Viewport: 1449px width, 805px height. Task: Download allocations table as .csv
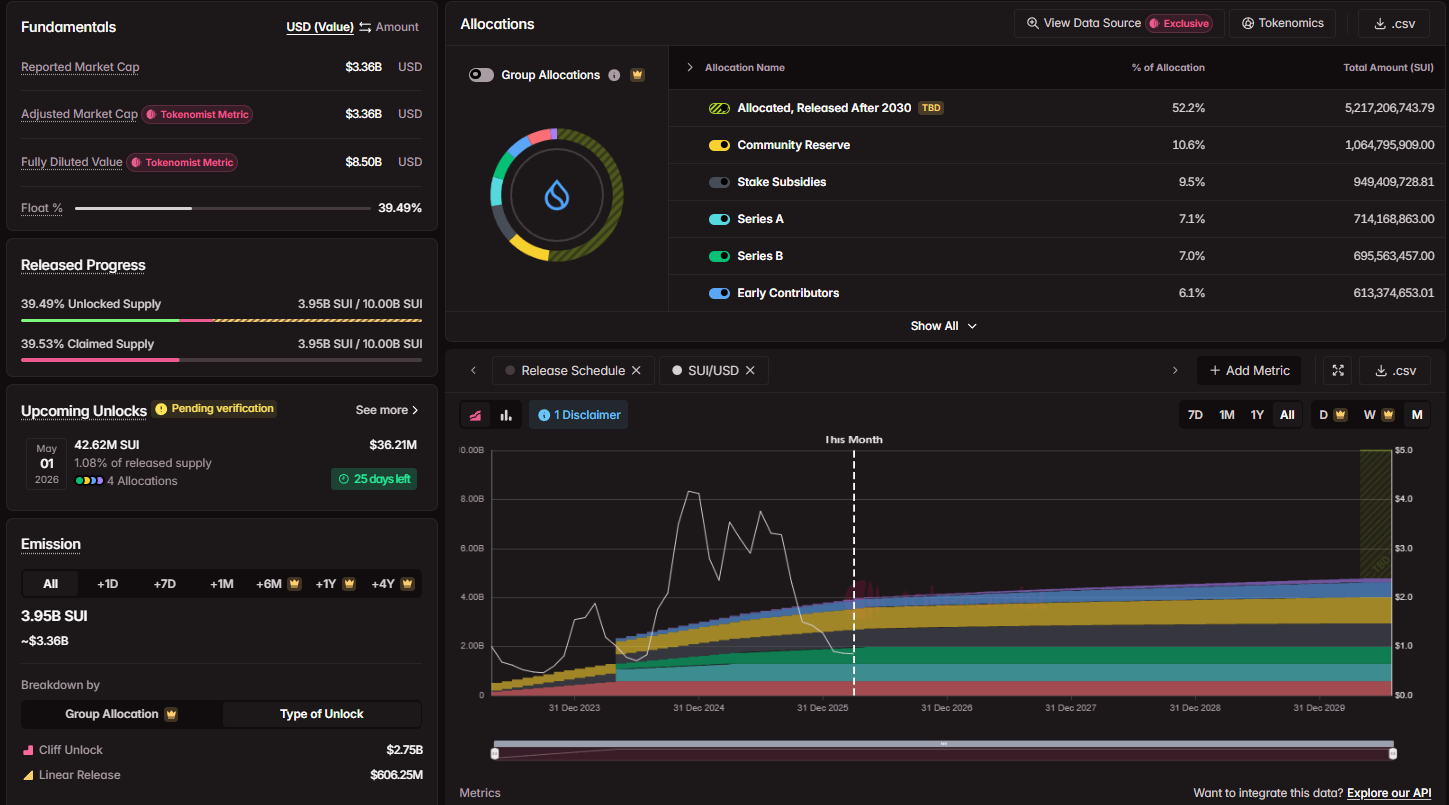point(1394,24)
